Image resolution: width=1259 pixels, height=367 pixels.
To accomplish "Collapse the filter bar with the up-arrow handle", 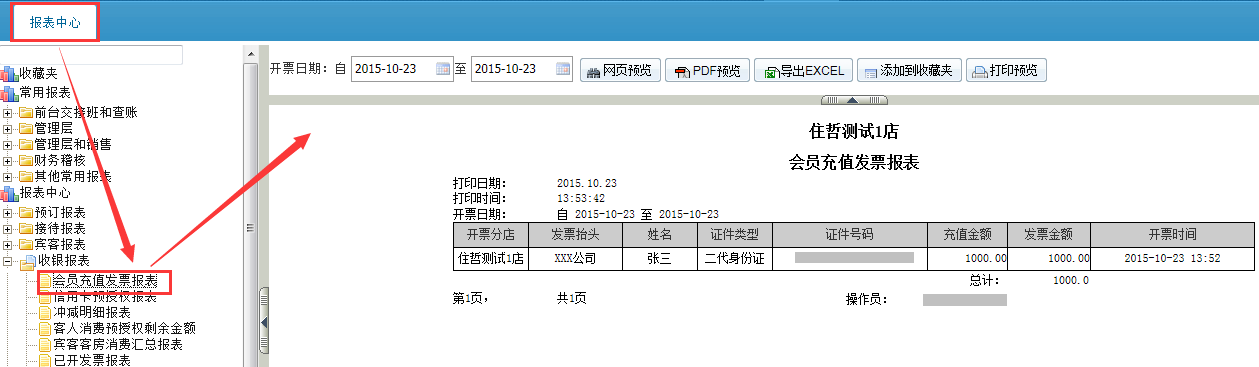I will click(853, 100).
